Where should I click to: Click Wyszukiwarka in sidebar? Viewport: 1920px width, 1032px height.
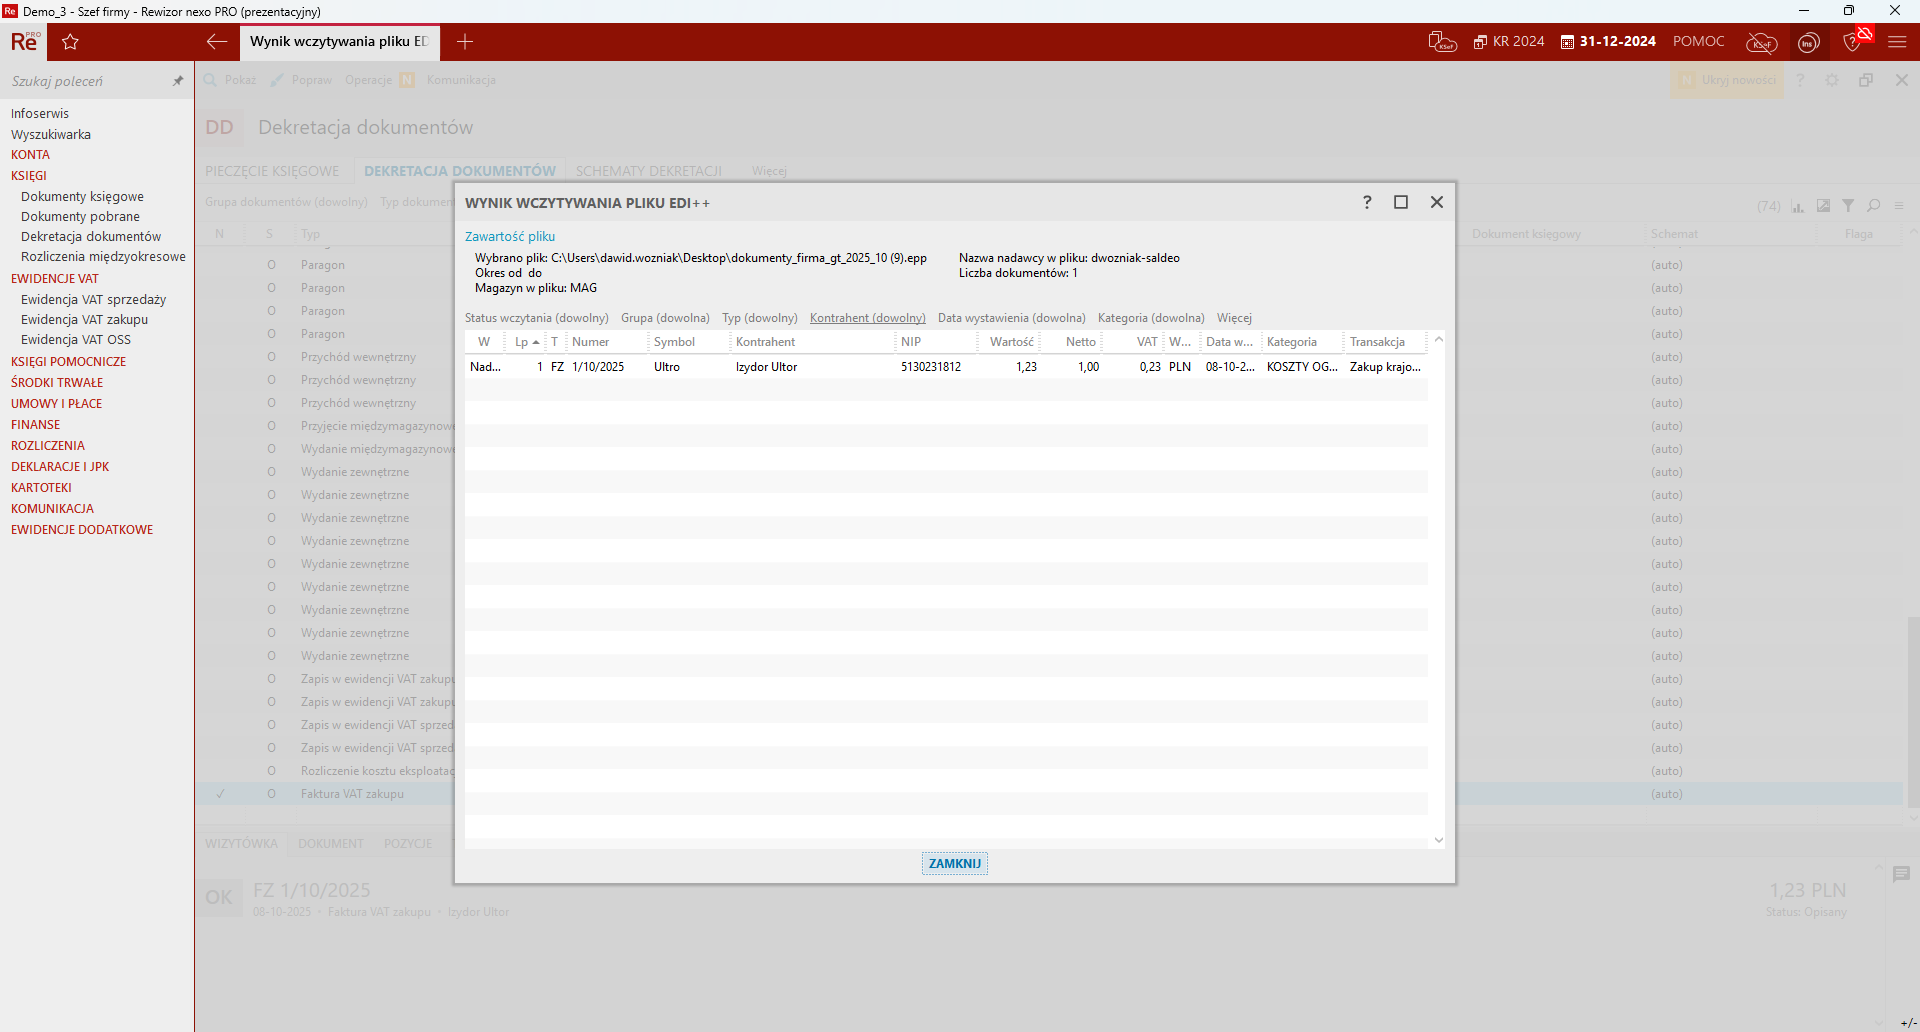[51, 135]
